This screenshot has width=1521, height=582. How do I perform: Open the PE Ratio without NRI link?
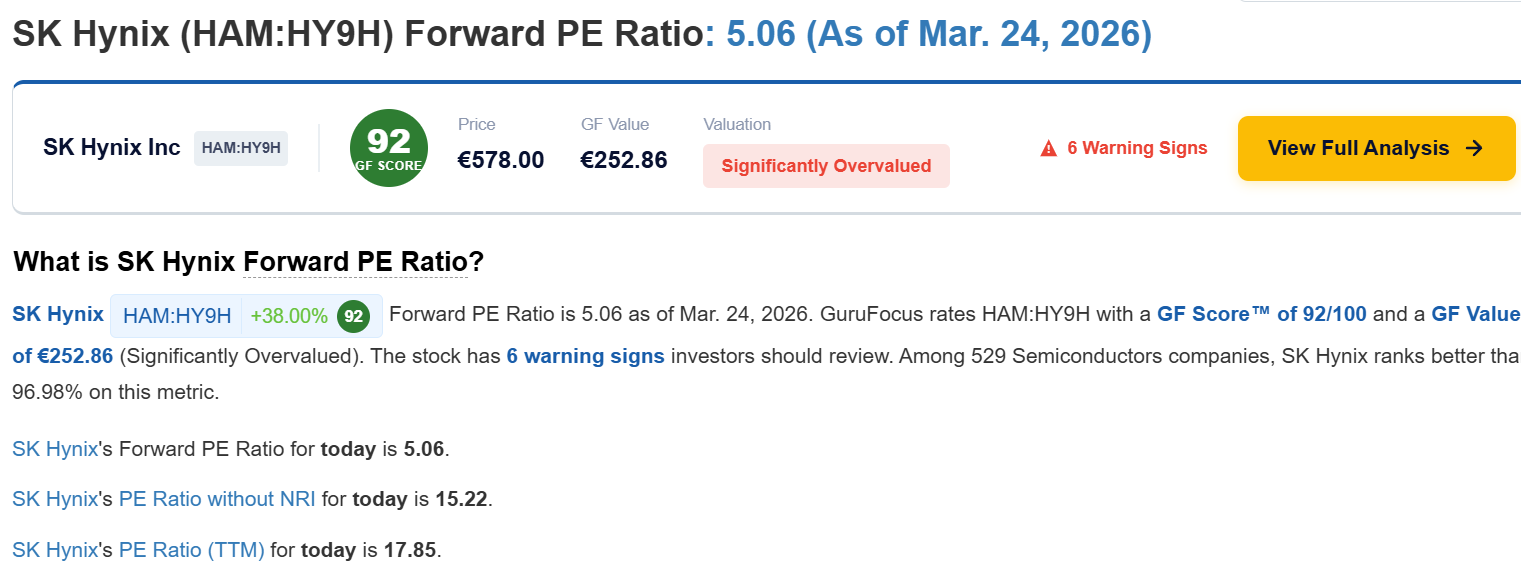pyautogui.click(x=217, y=499)
